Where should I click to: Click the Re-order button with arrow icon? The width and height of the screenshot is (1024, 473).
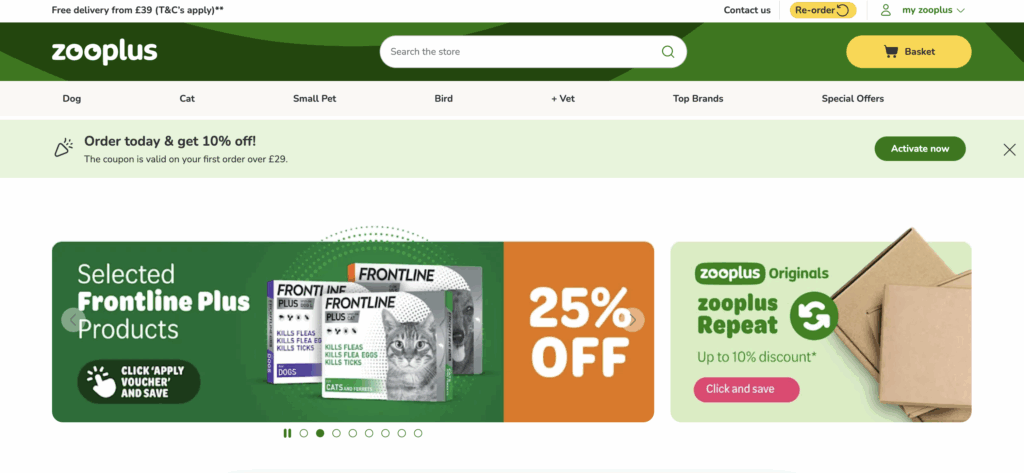tap(822, 10)
